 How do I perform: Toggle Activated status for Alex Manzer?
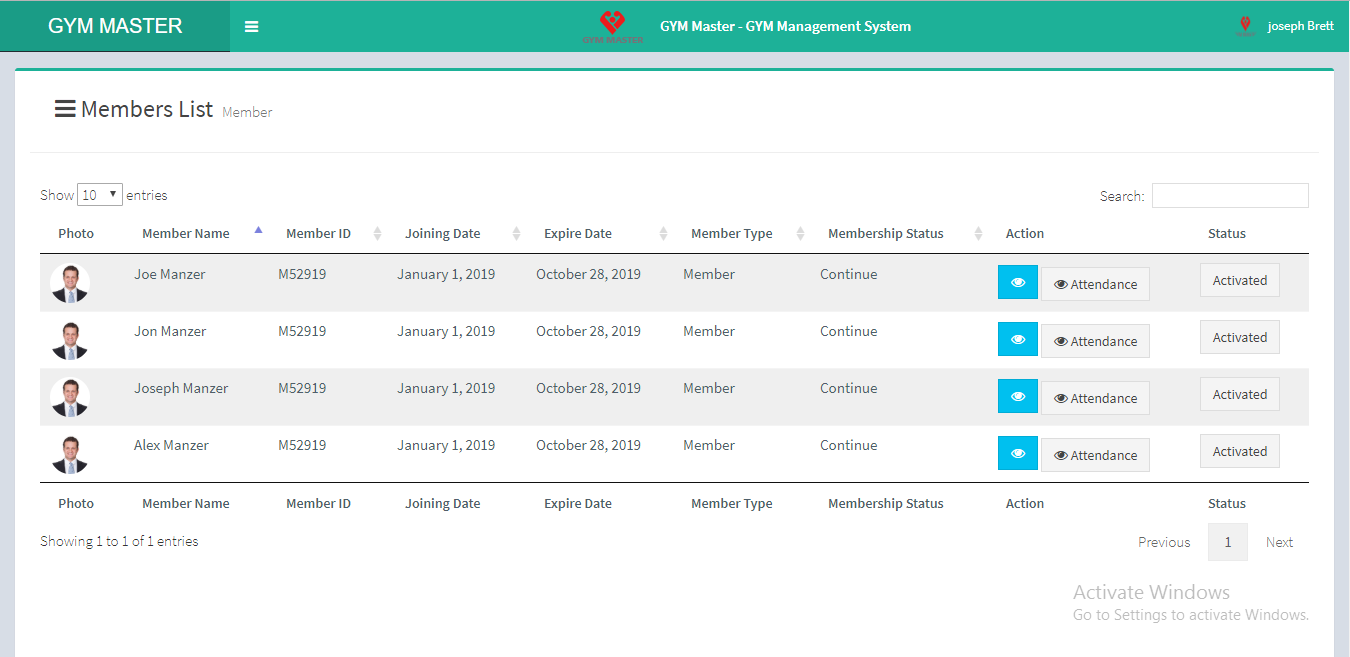pyautogui.click(x=1239, y=452)
